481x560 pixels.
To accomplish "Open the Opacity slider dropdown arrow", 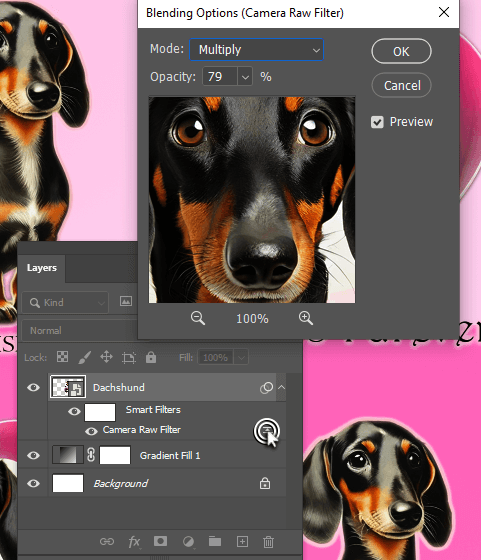I will click(245, 76).
